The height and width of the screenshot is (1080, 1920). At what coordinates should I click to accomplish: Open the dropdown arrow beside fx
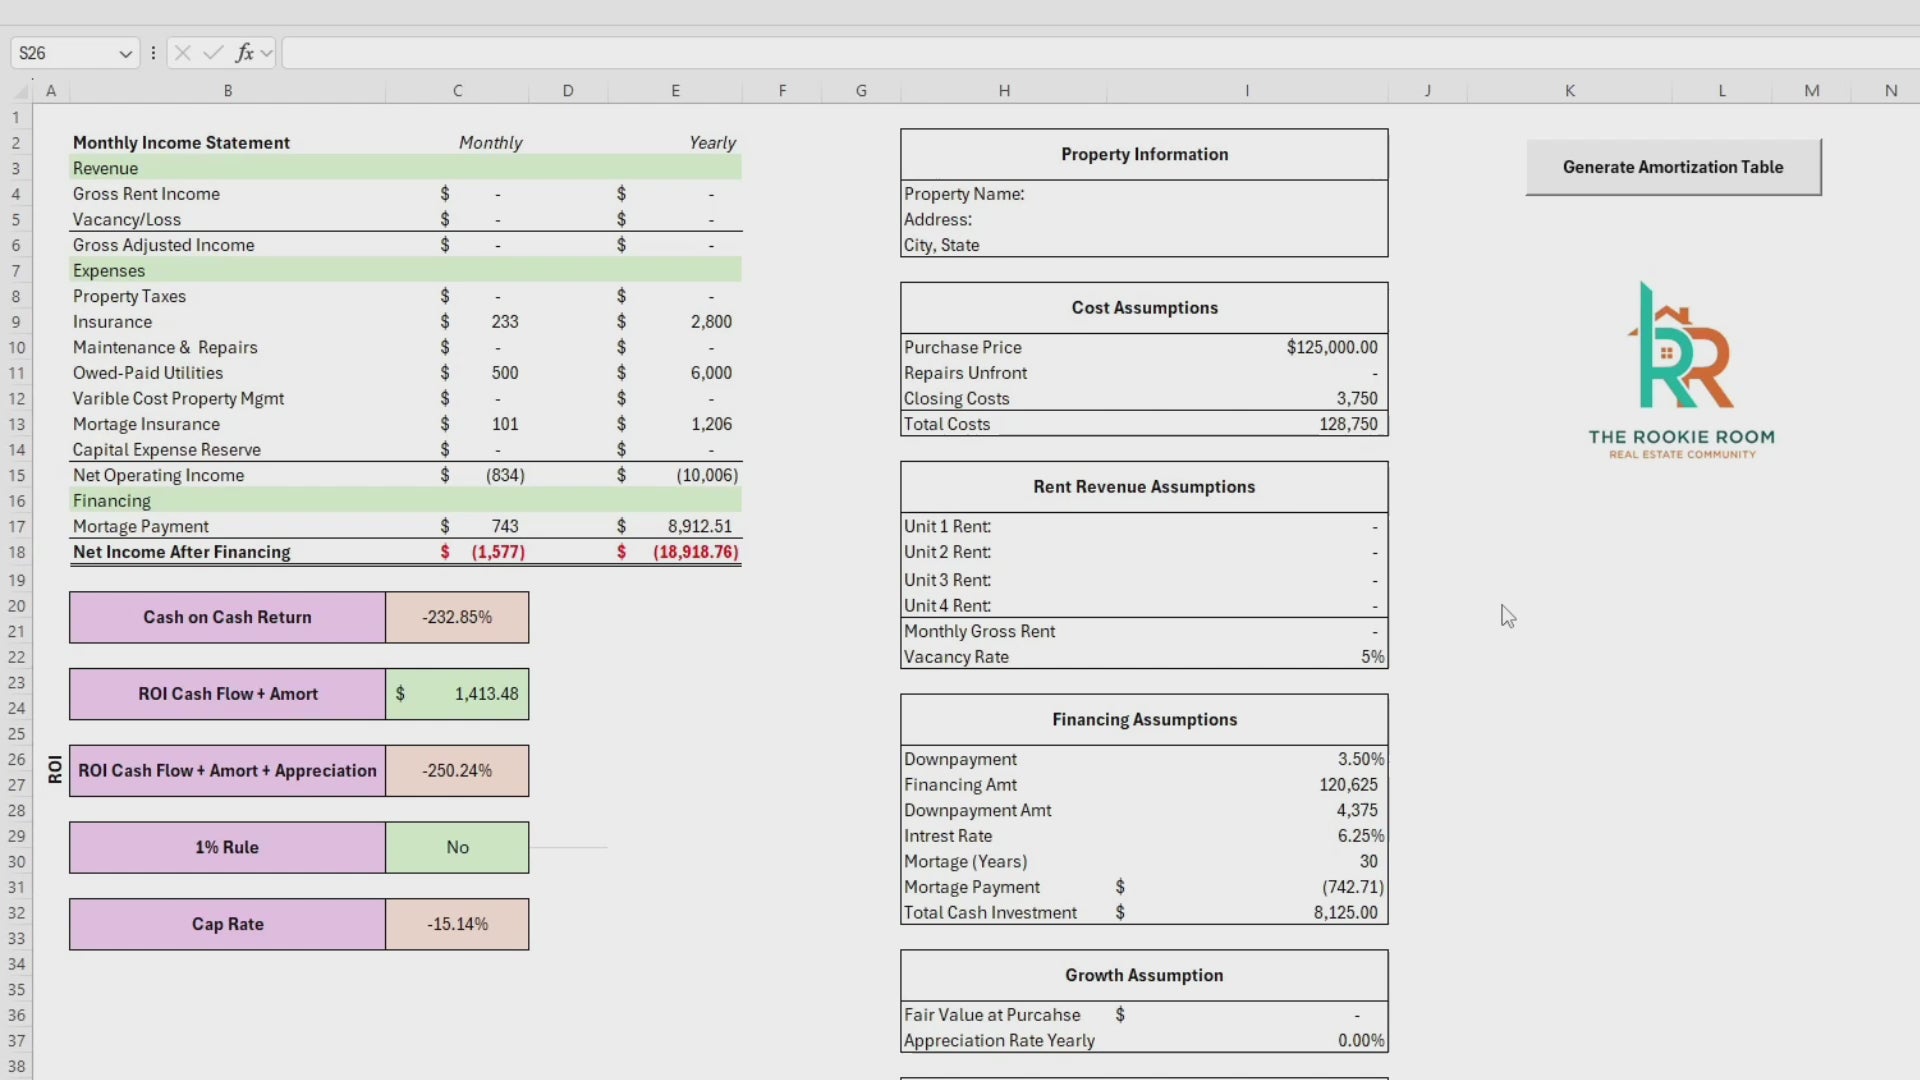click(x=267, y=54)
